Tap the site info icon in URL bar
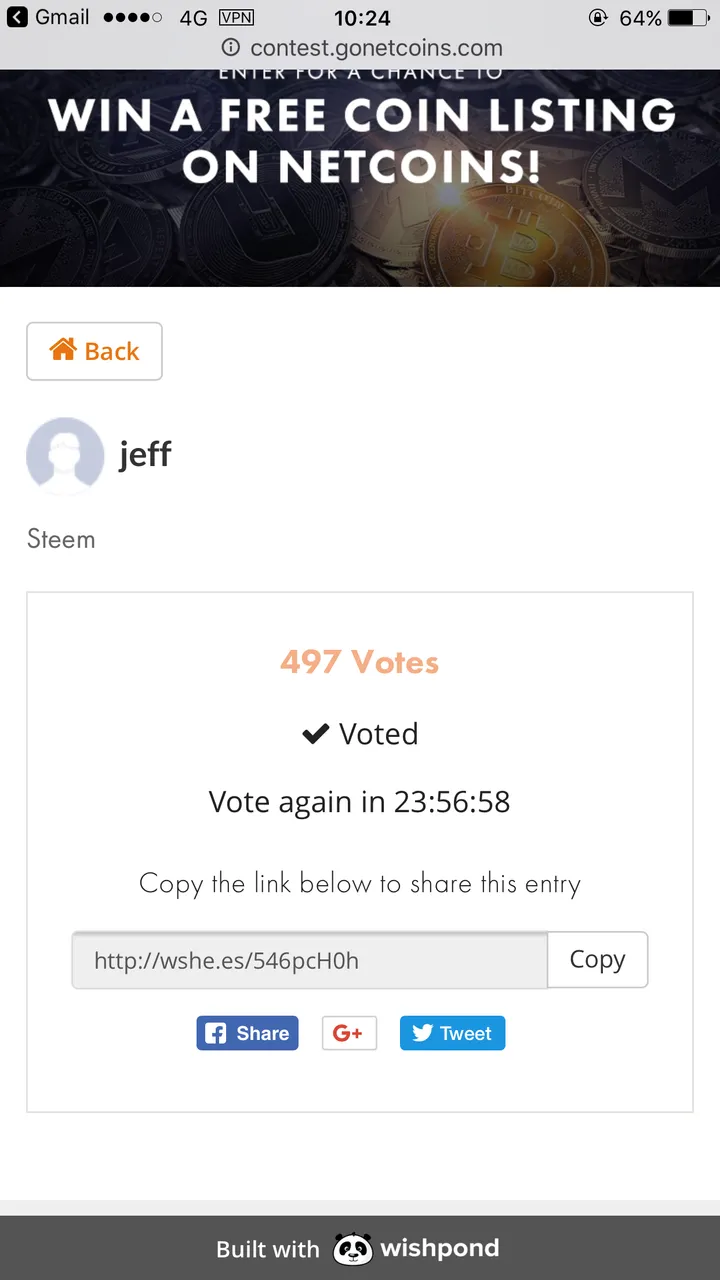 coord(231,47)
